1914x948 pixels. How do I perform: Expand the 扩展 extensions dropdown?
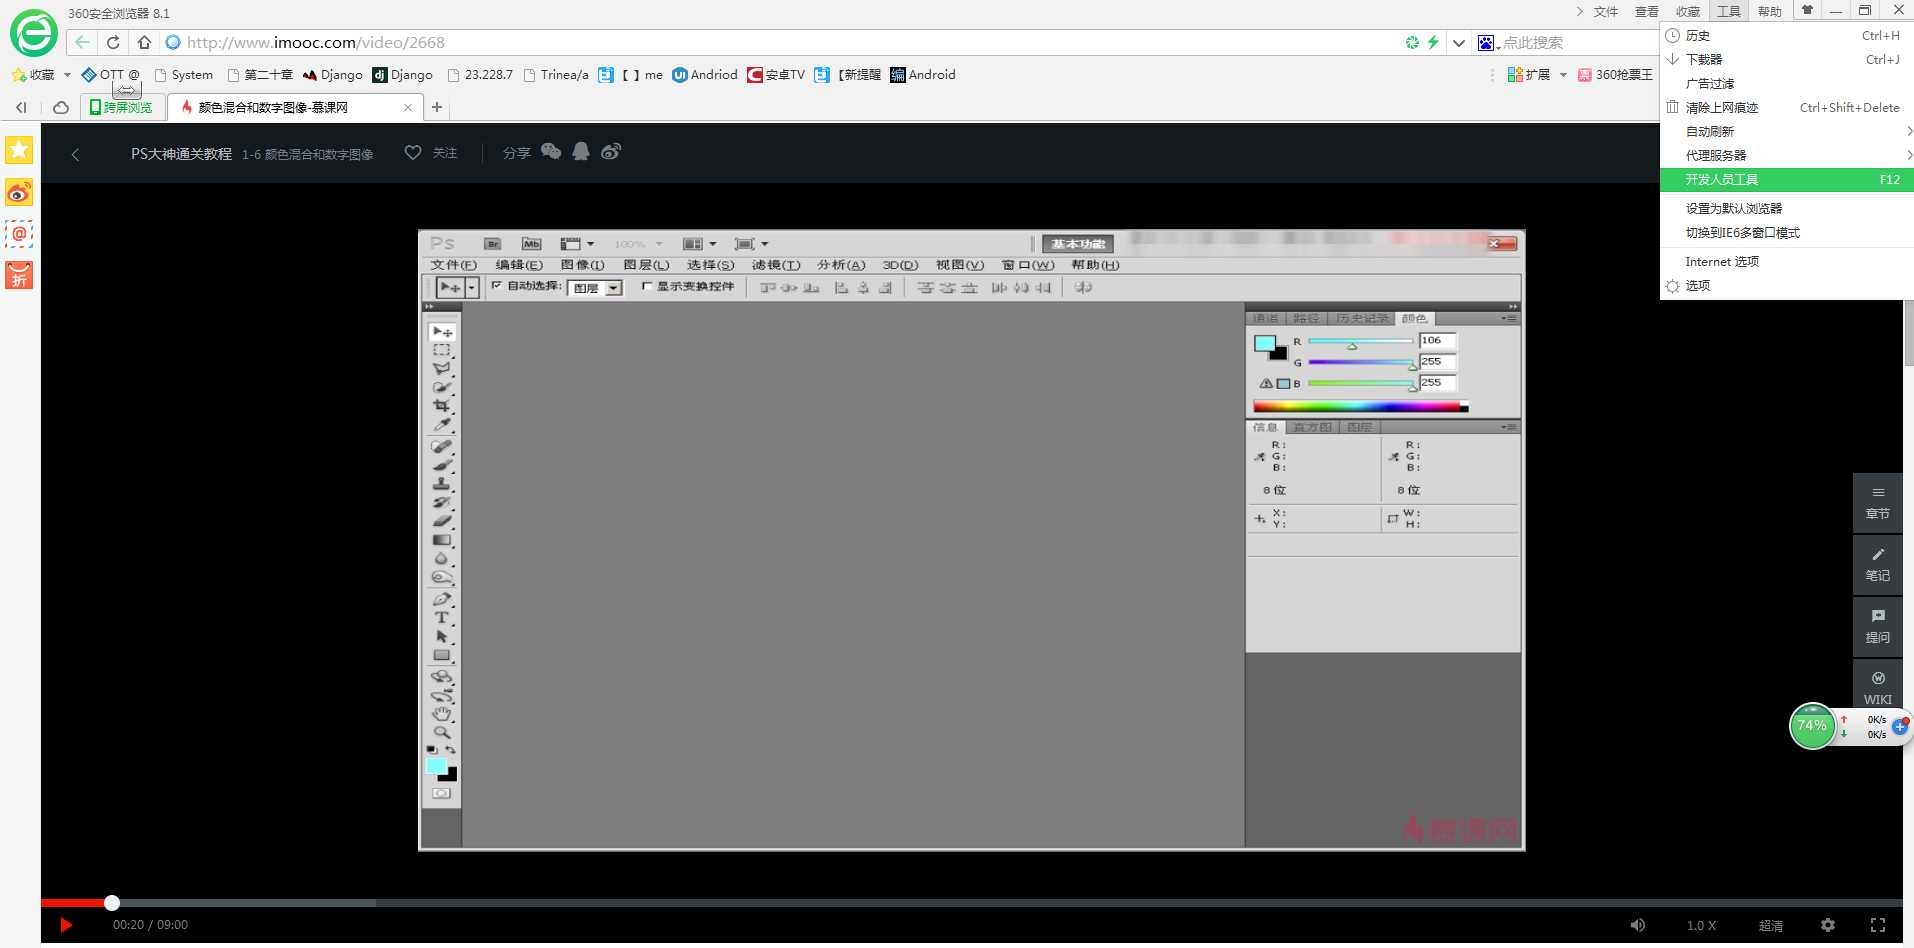coord(1563,75)
